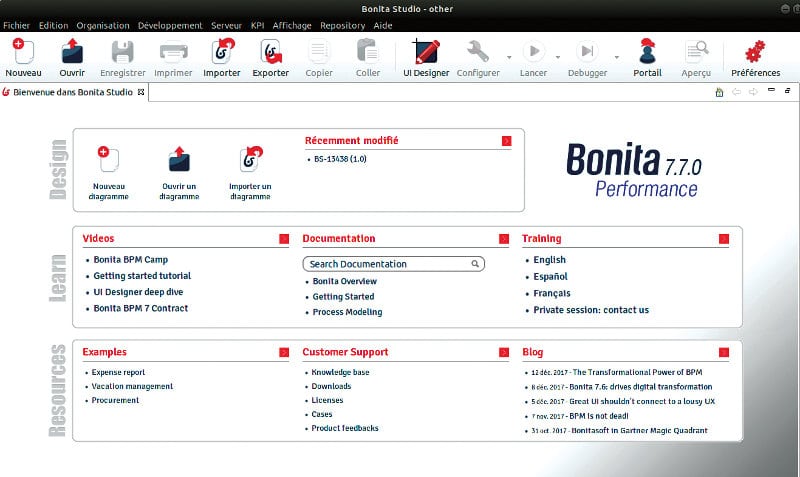Image resolution: width=800 pixels, height=477 pixels.
Task: Click Nouveau diagramme icon in Design
Action: [109, 159]
